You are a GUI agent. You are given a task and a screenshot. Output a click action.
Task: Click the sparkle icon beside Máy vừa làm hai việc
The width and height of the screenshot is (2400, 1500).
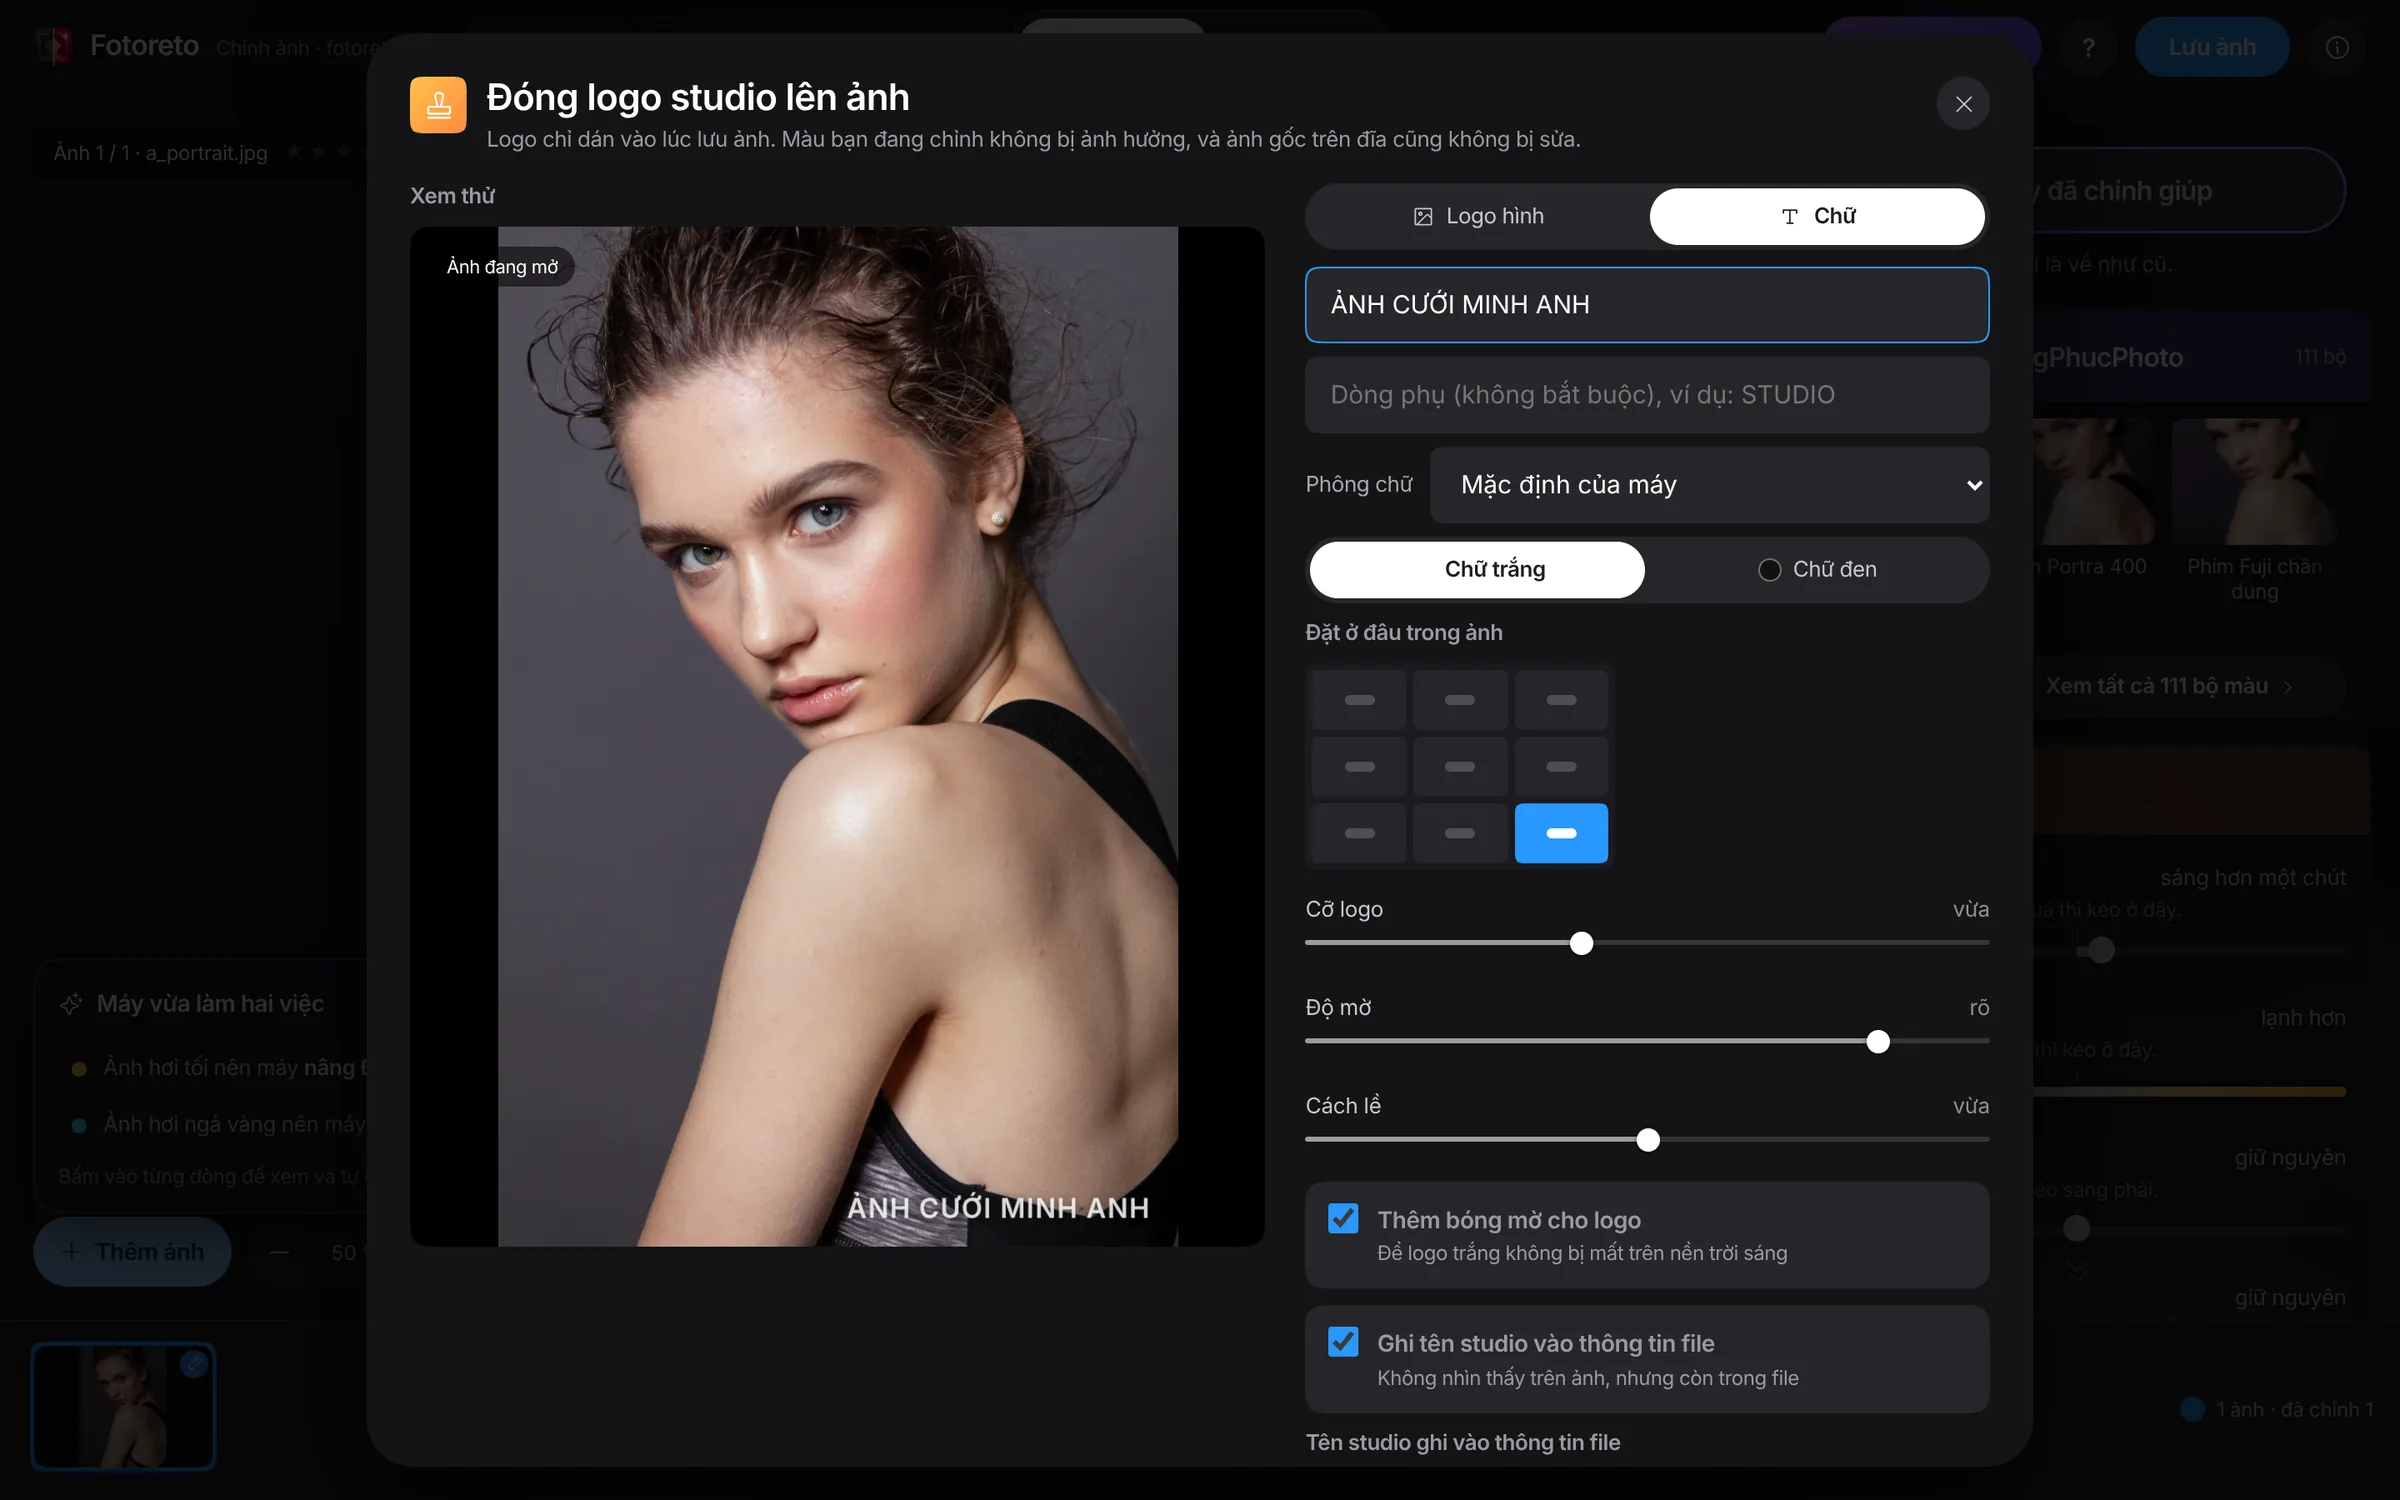point(71,1004)
